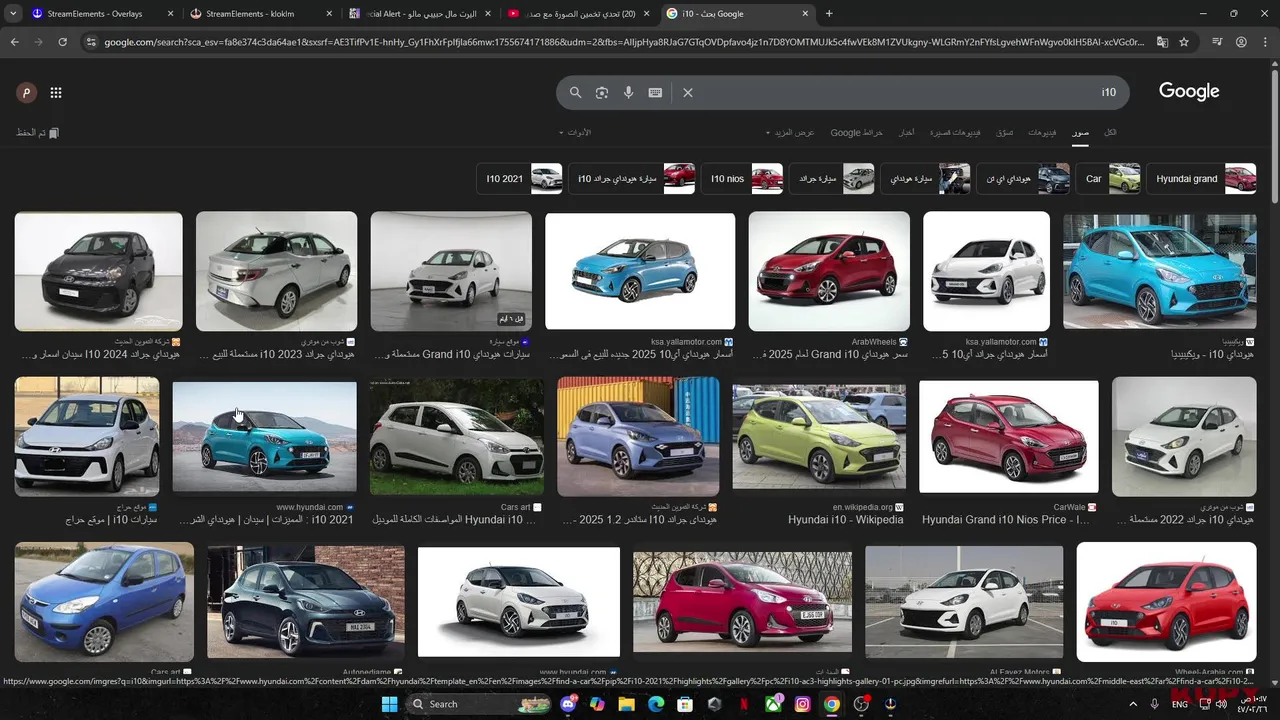Click the translate page icon in address bar
This screenshot has height=720, width=1280.
click(1162, 42)
